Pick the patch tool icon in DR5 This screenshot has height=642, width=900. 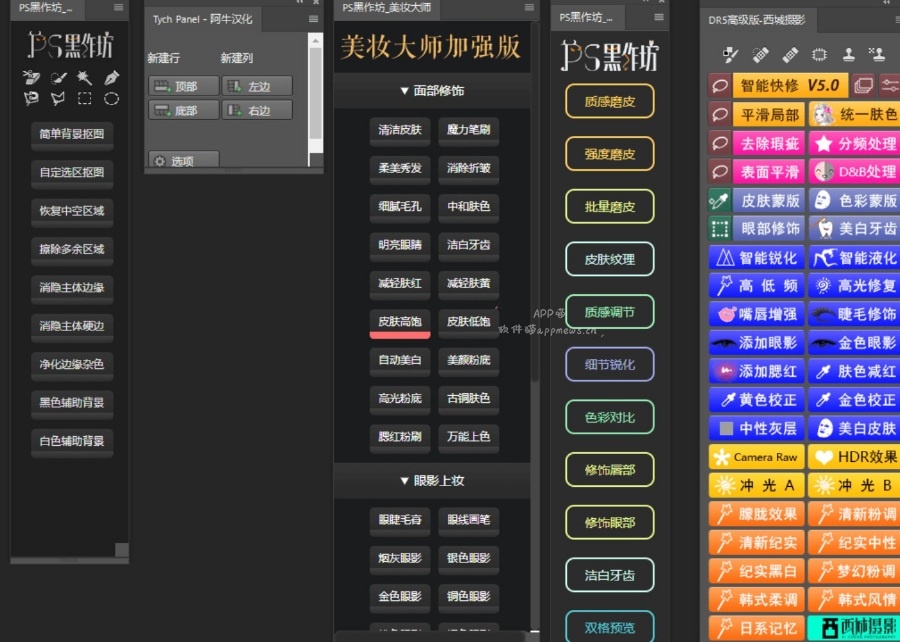point(819,55)
